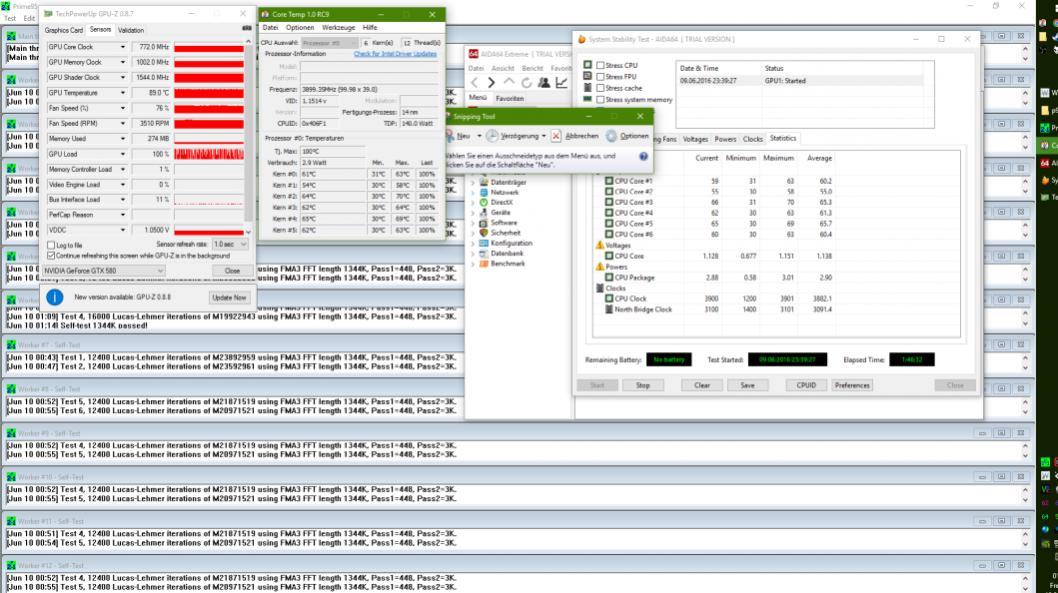Click GPU-Z blue info icon
Image resolution: width=1058 pixels, height=593 pixels.
point(55,297)
